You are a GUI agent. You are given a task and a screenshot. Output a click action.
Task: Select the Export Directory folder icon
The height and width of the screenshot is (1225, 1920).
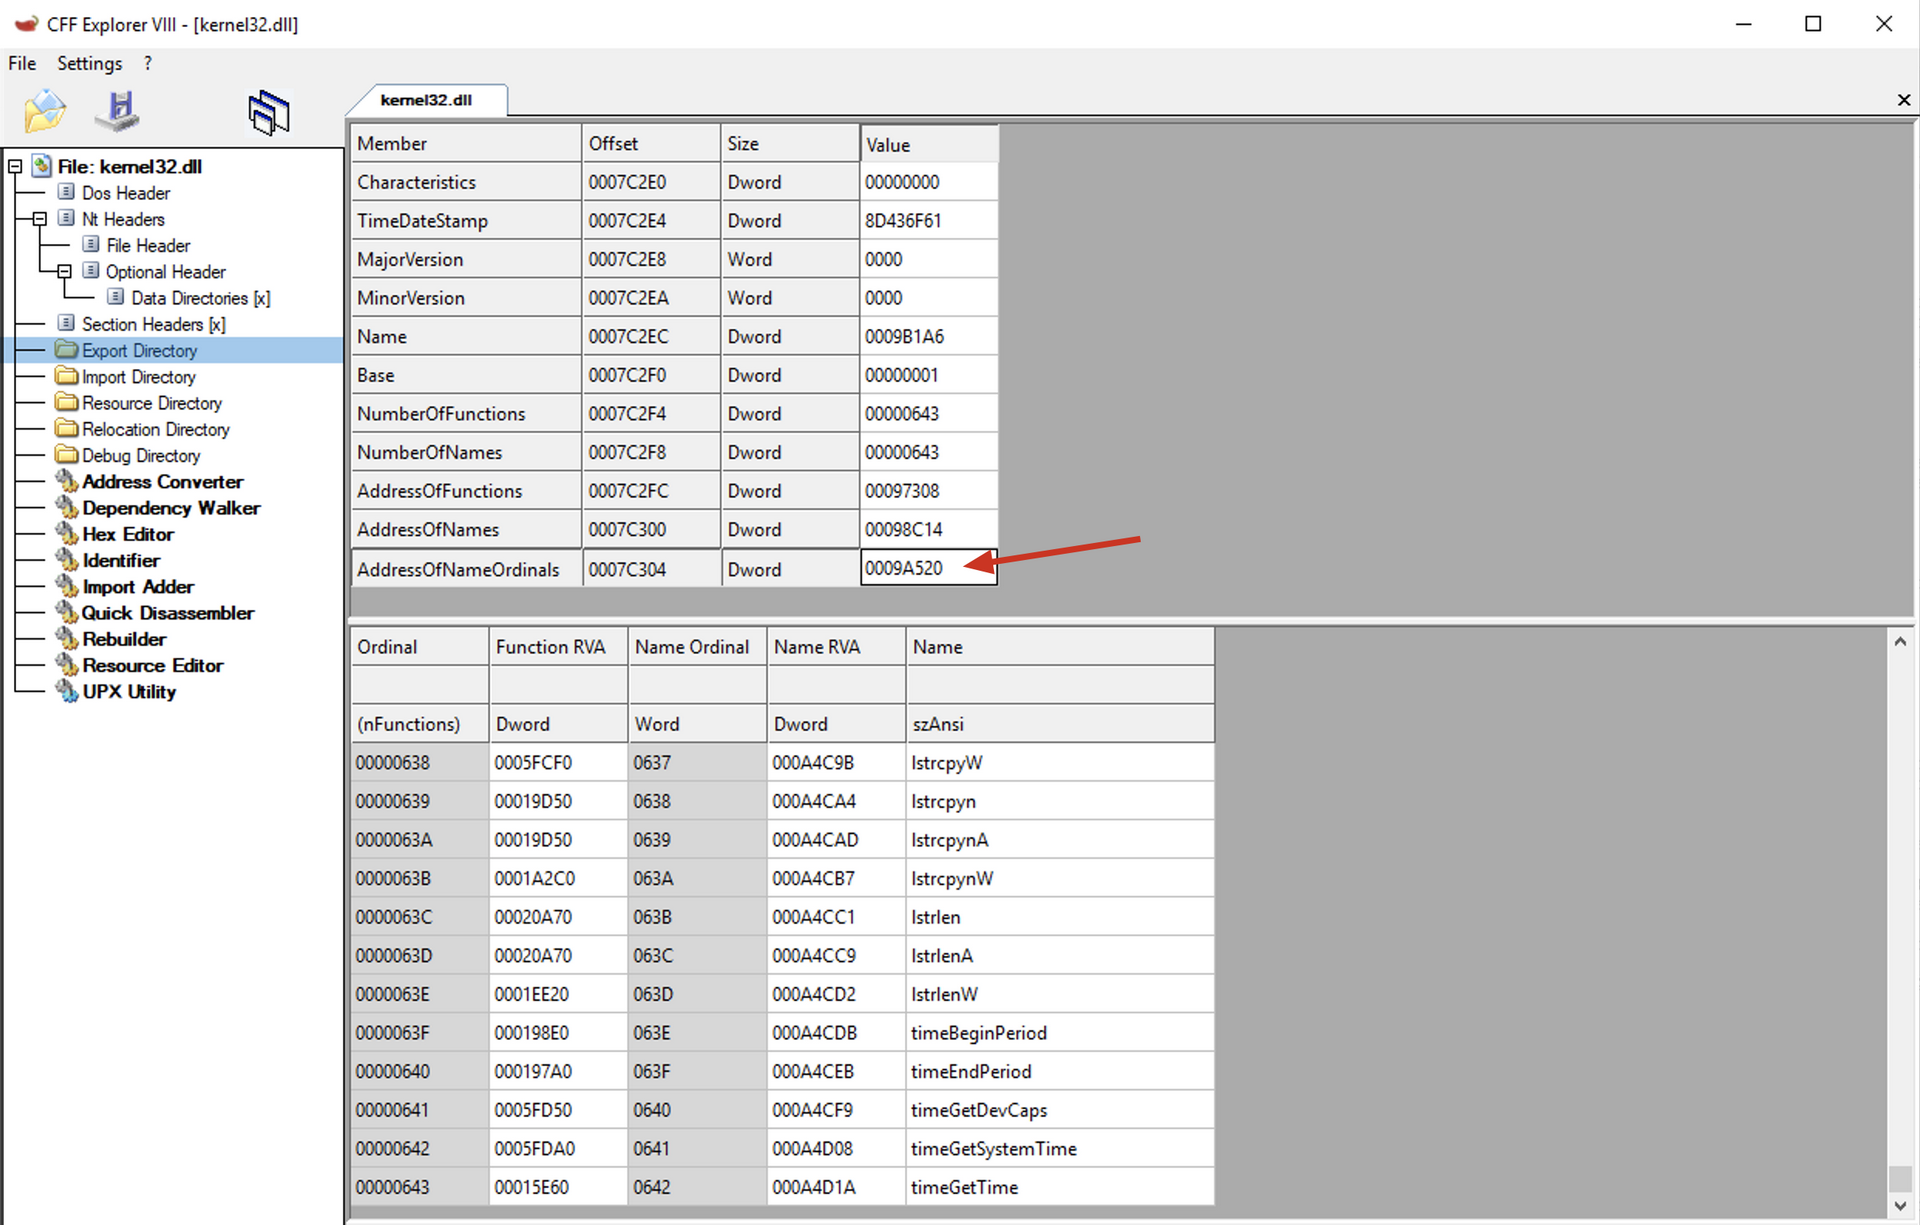[x=67, y=350]
